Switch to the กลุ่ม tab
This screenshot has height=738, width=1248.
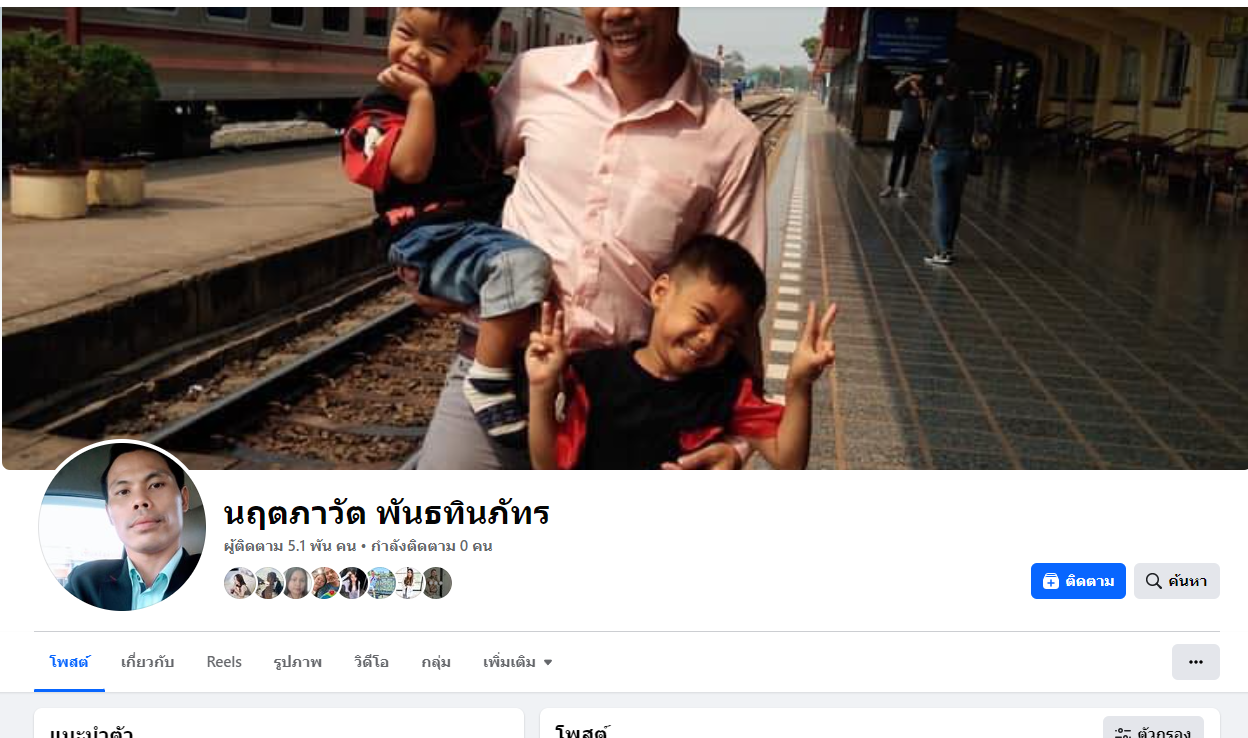click(x=436, y=662)
